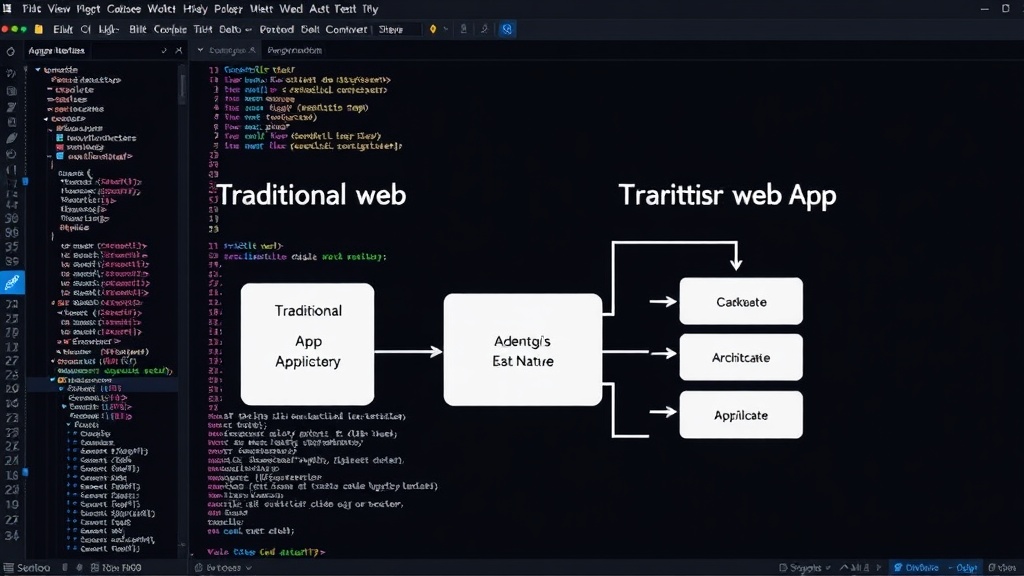Click the red window dot at top left

point(5,29)
